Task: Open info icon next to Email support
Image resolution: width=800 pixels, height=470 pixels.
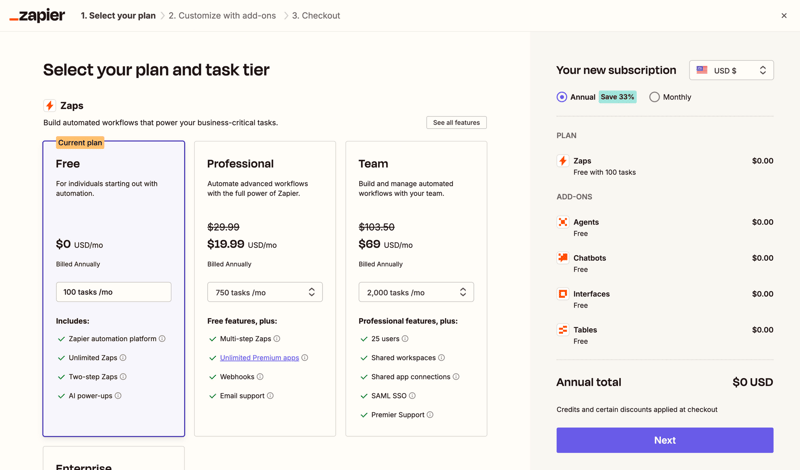Action: (270, 395)
